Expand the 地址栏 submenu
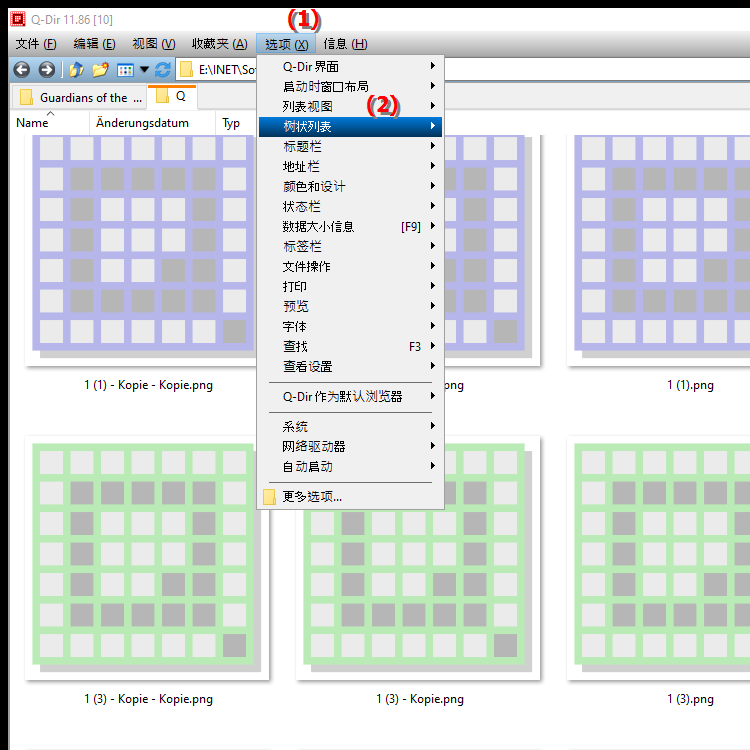Image resolution: width=750 pixels, height=750 pixels. (350, 166)
